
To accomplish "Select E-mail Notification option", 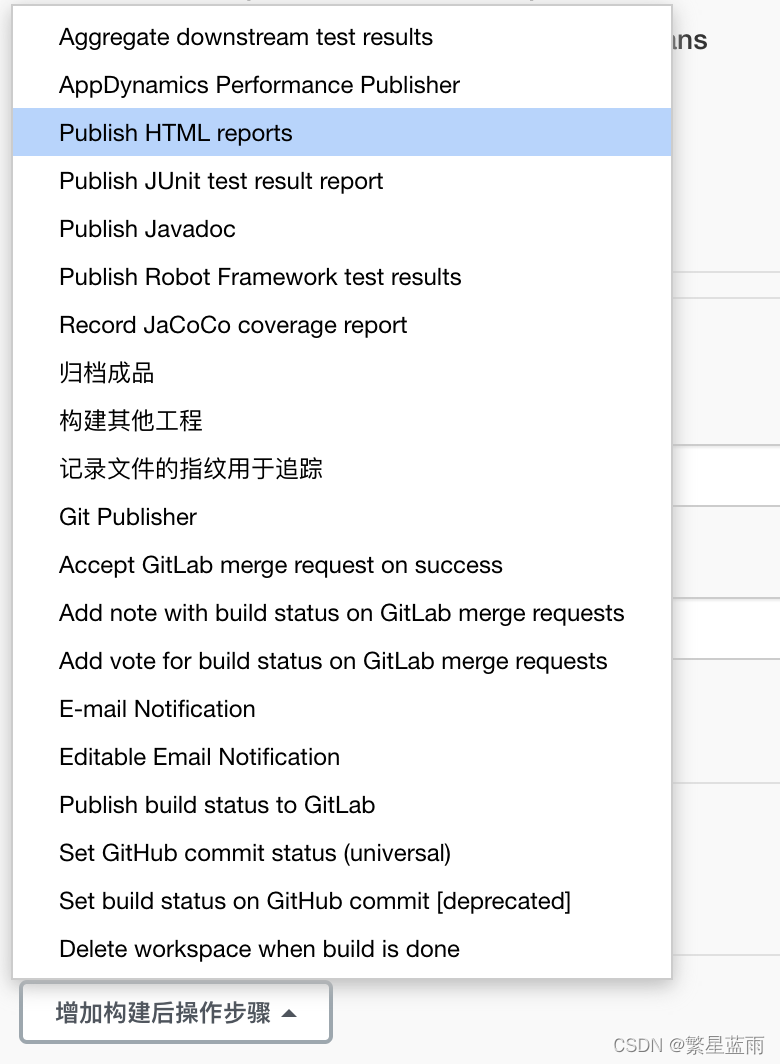I will pyautogui.click(x=341, y=709).
